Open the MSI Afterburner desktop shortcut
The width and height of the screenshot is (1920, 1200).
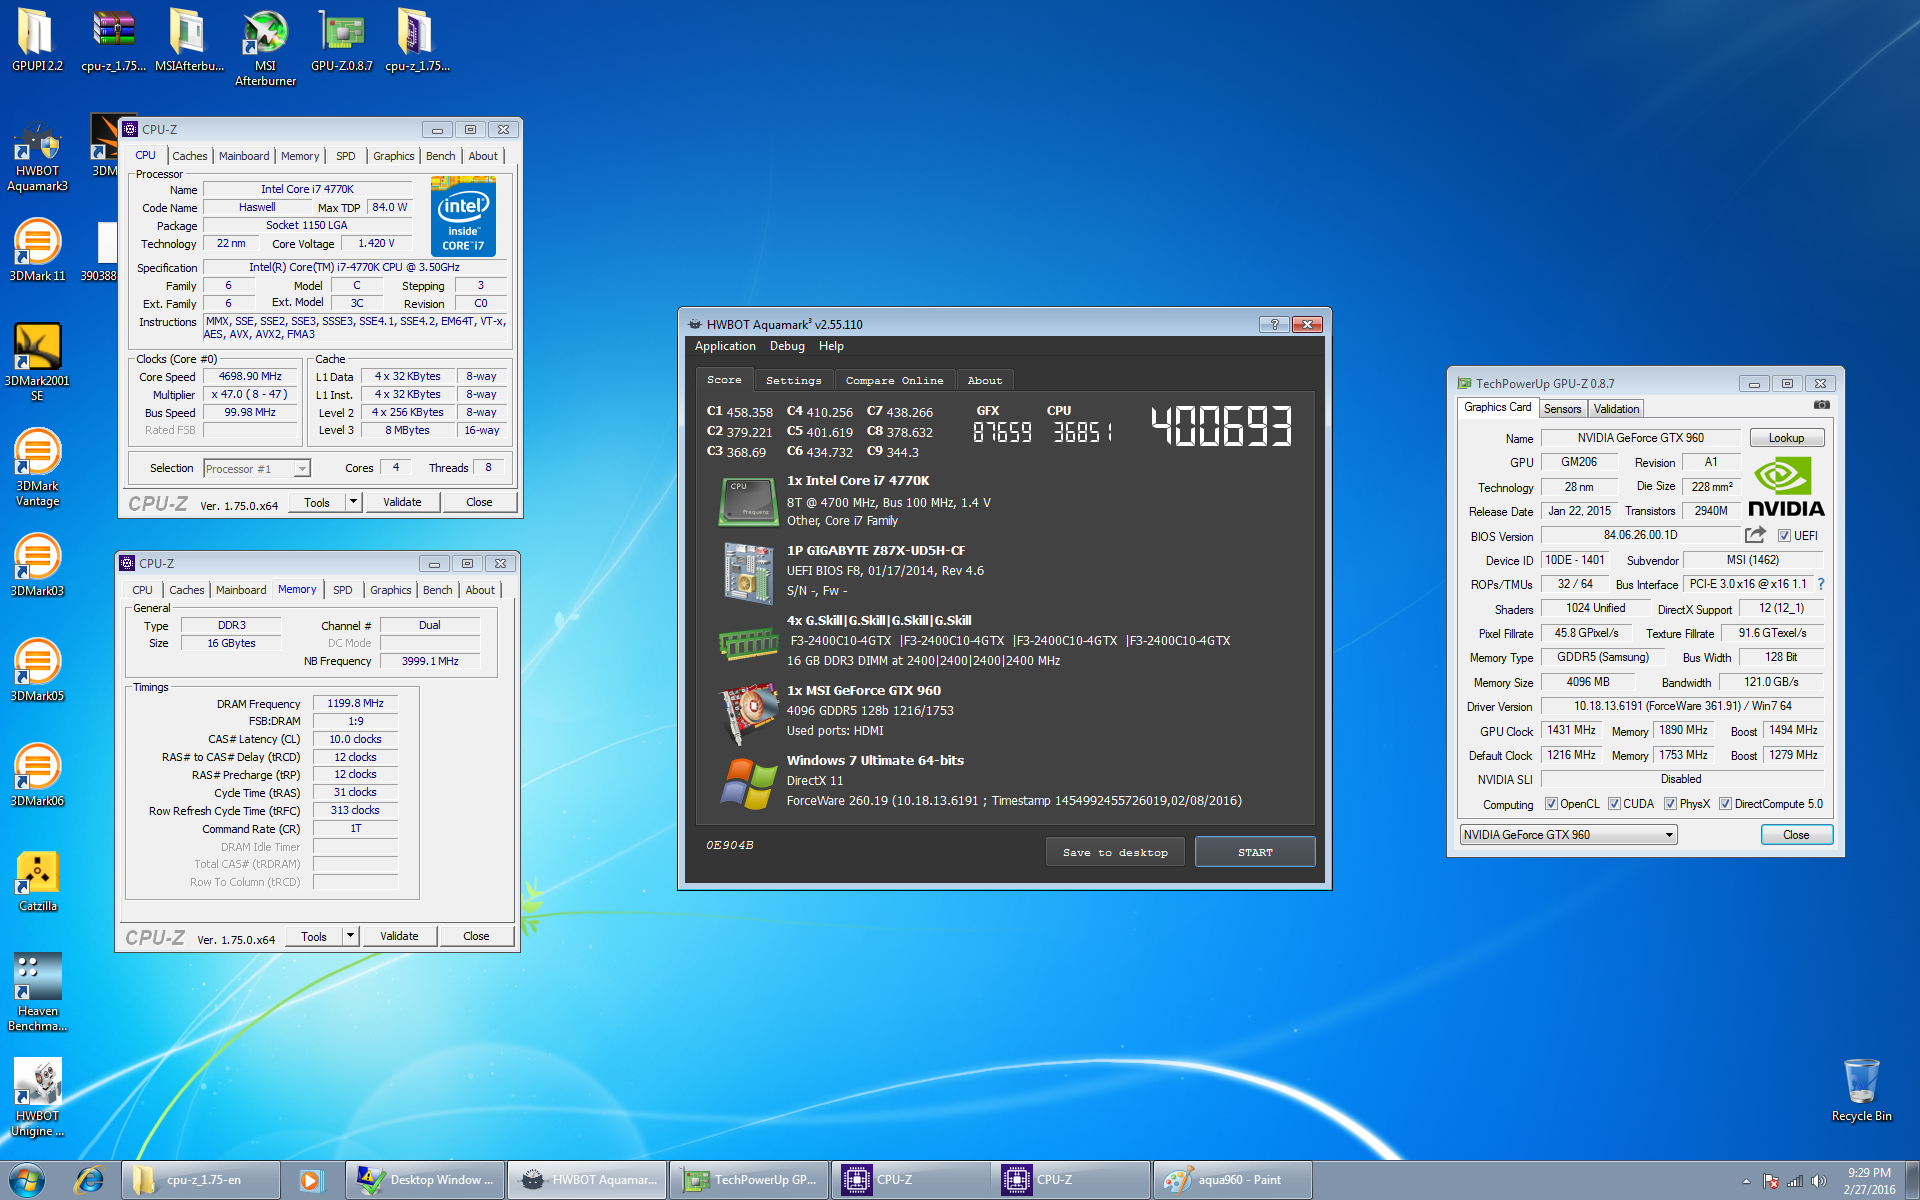point(265,48)
